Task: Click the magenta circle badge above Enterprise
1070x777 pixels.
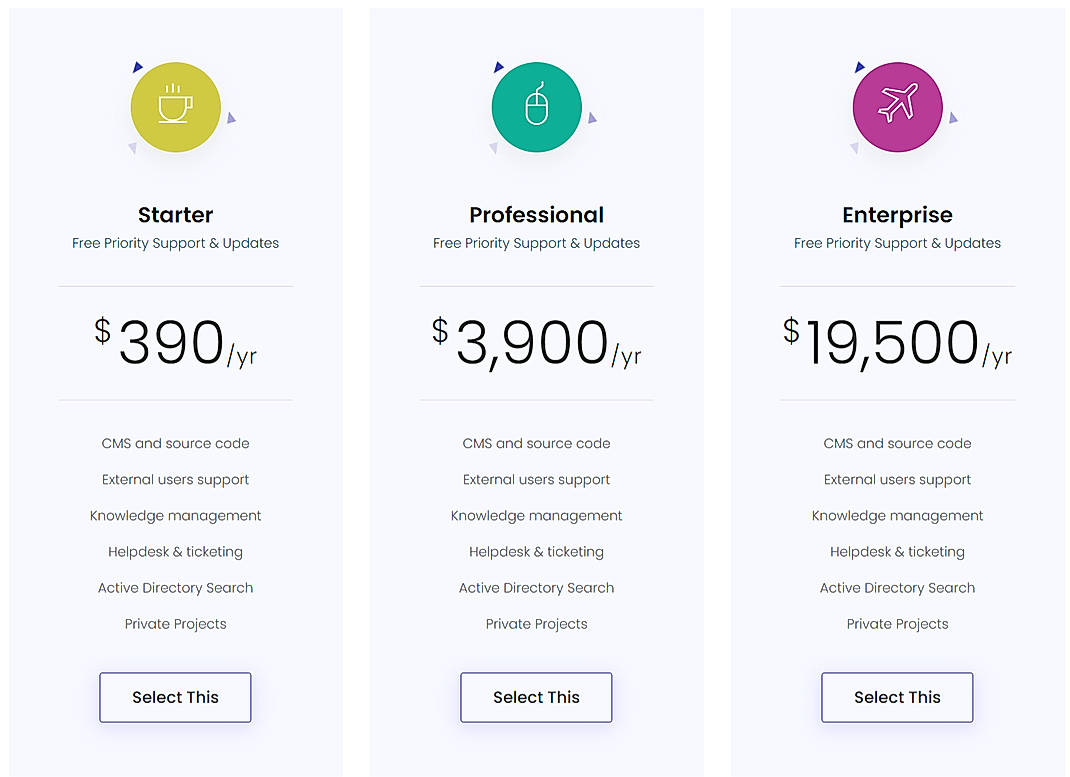Action: [x=897, y=107]
